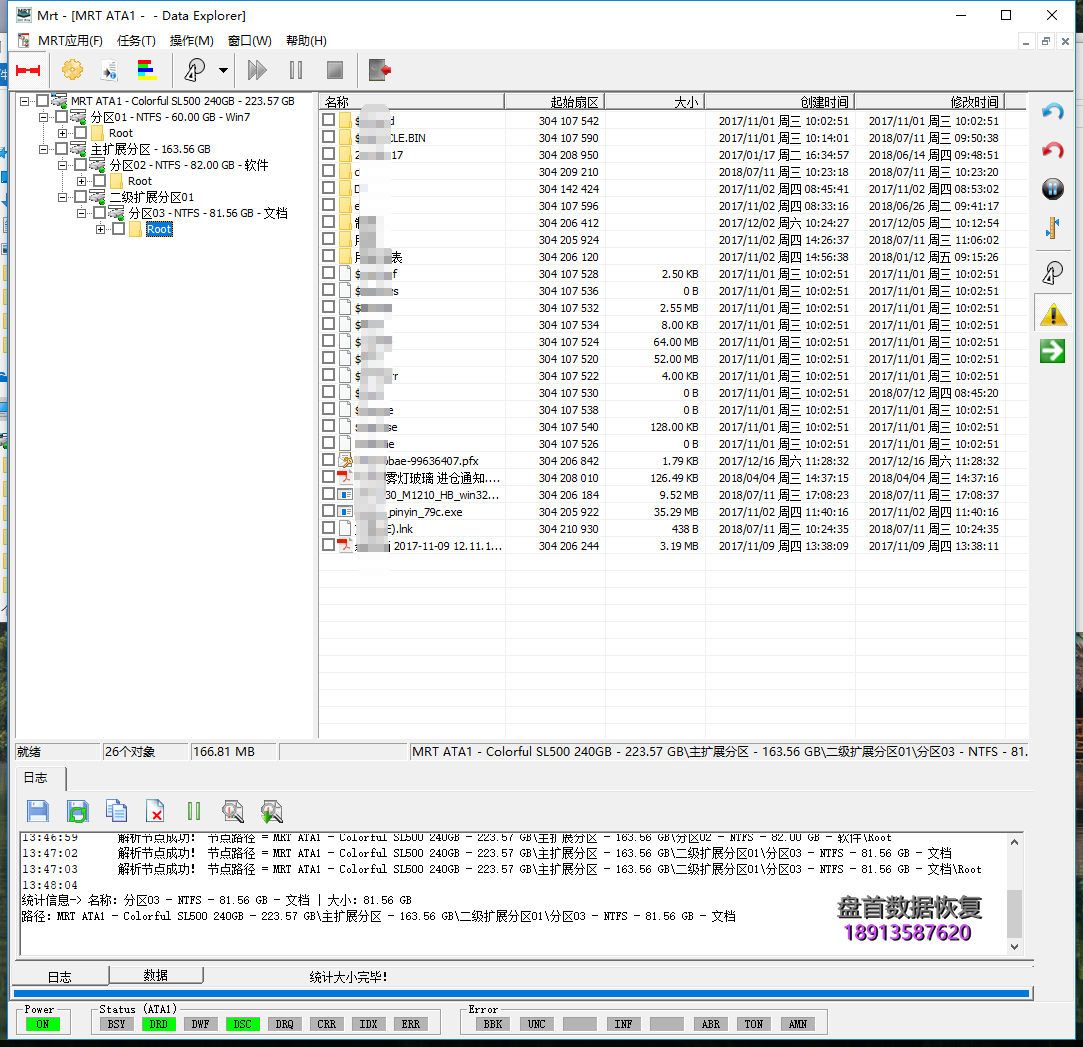The width and height of the screenshot is (1083, 1047).
Task: Switch to the 数据 bottom tab
Action: (x=155, y=975)
